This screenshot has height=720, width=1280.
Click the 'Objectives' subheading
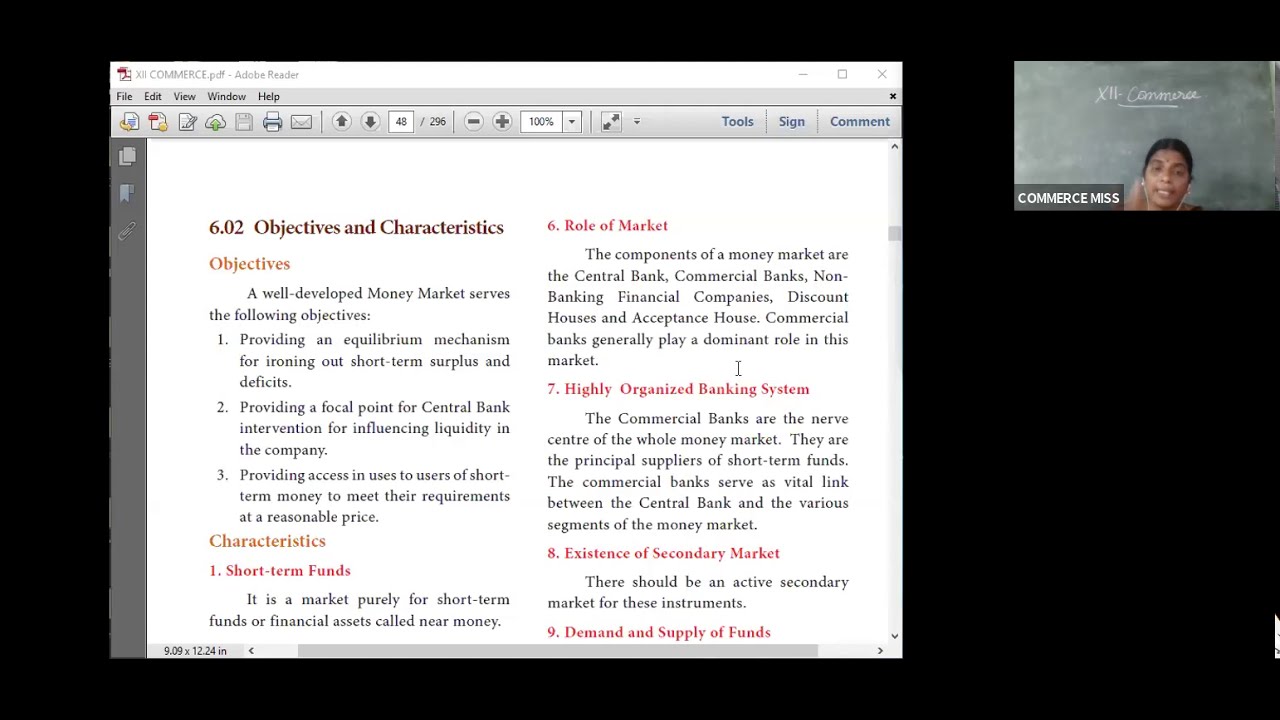249,263
